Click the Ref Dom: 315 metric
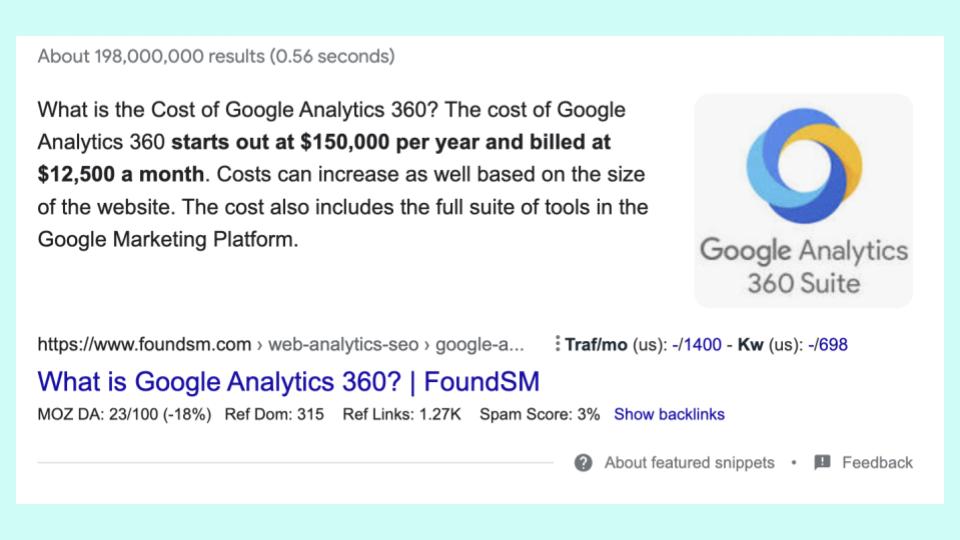 (274, 414)
